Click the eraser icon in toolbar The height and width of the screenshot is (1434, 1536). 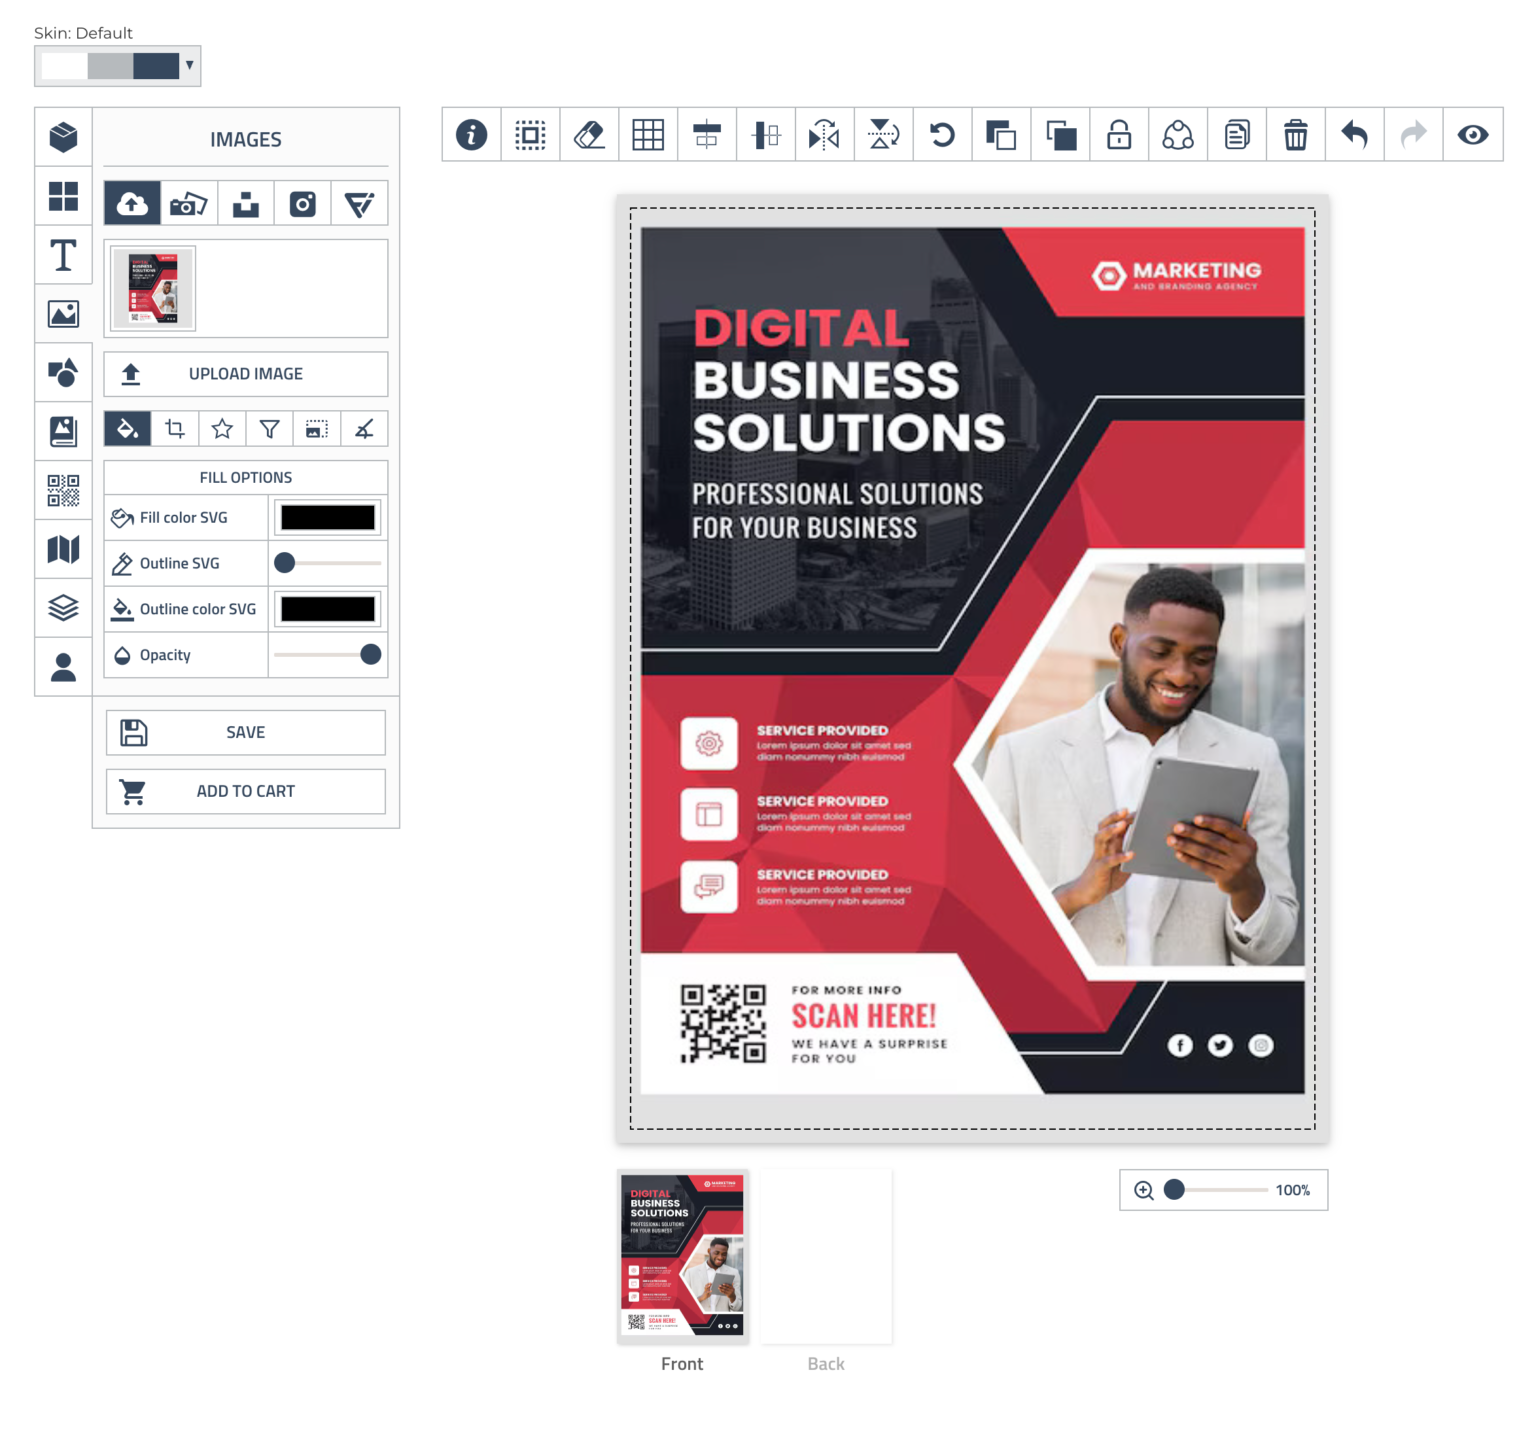[589, 135]
